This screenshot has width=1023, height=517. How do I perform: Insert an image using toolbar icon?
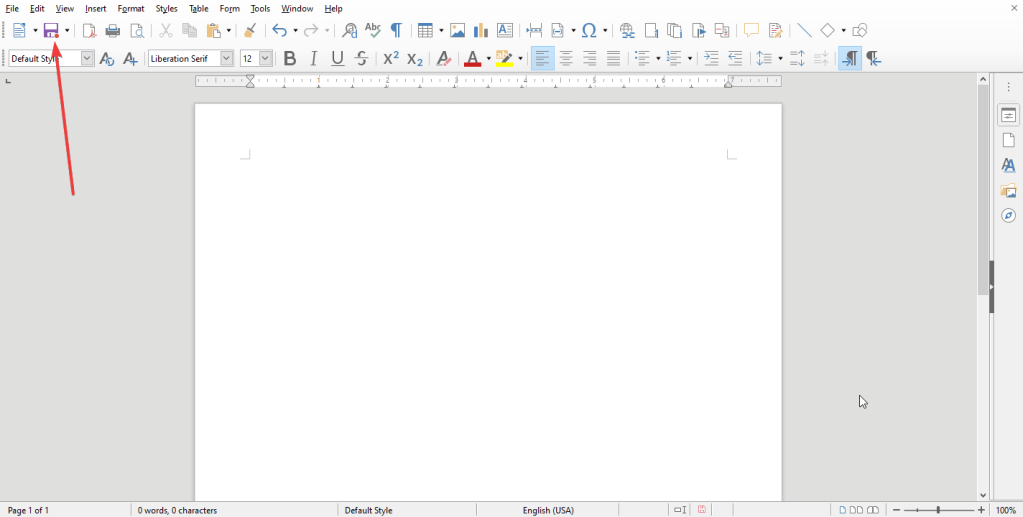click(x=457, y=31)
